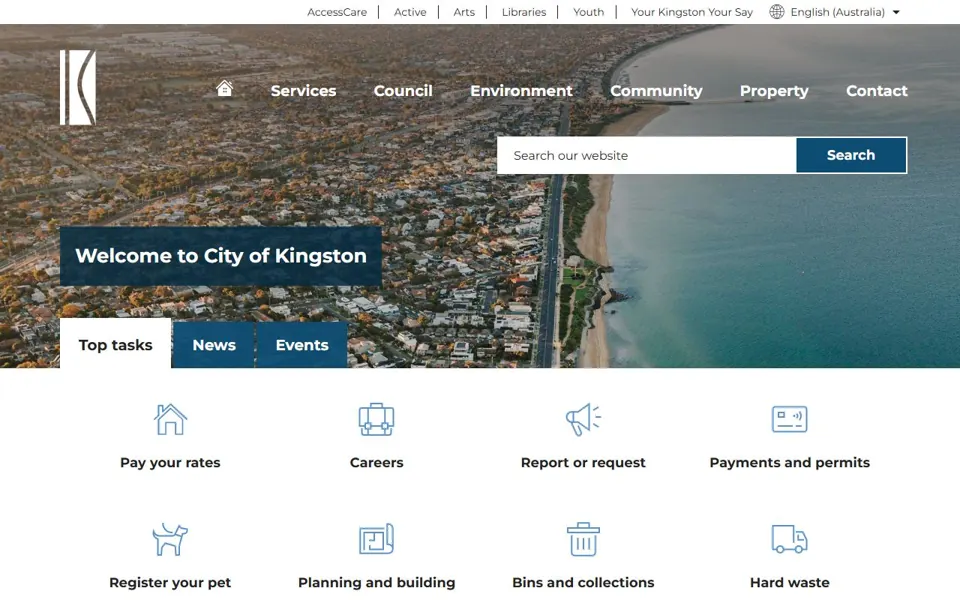The width and height of the screenshot is (960, 600).
Task: Open Your Kingston Your Say link
Action: tap(692, 12)
